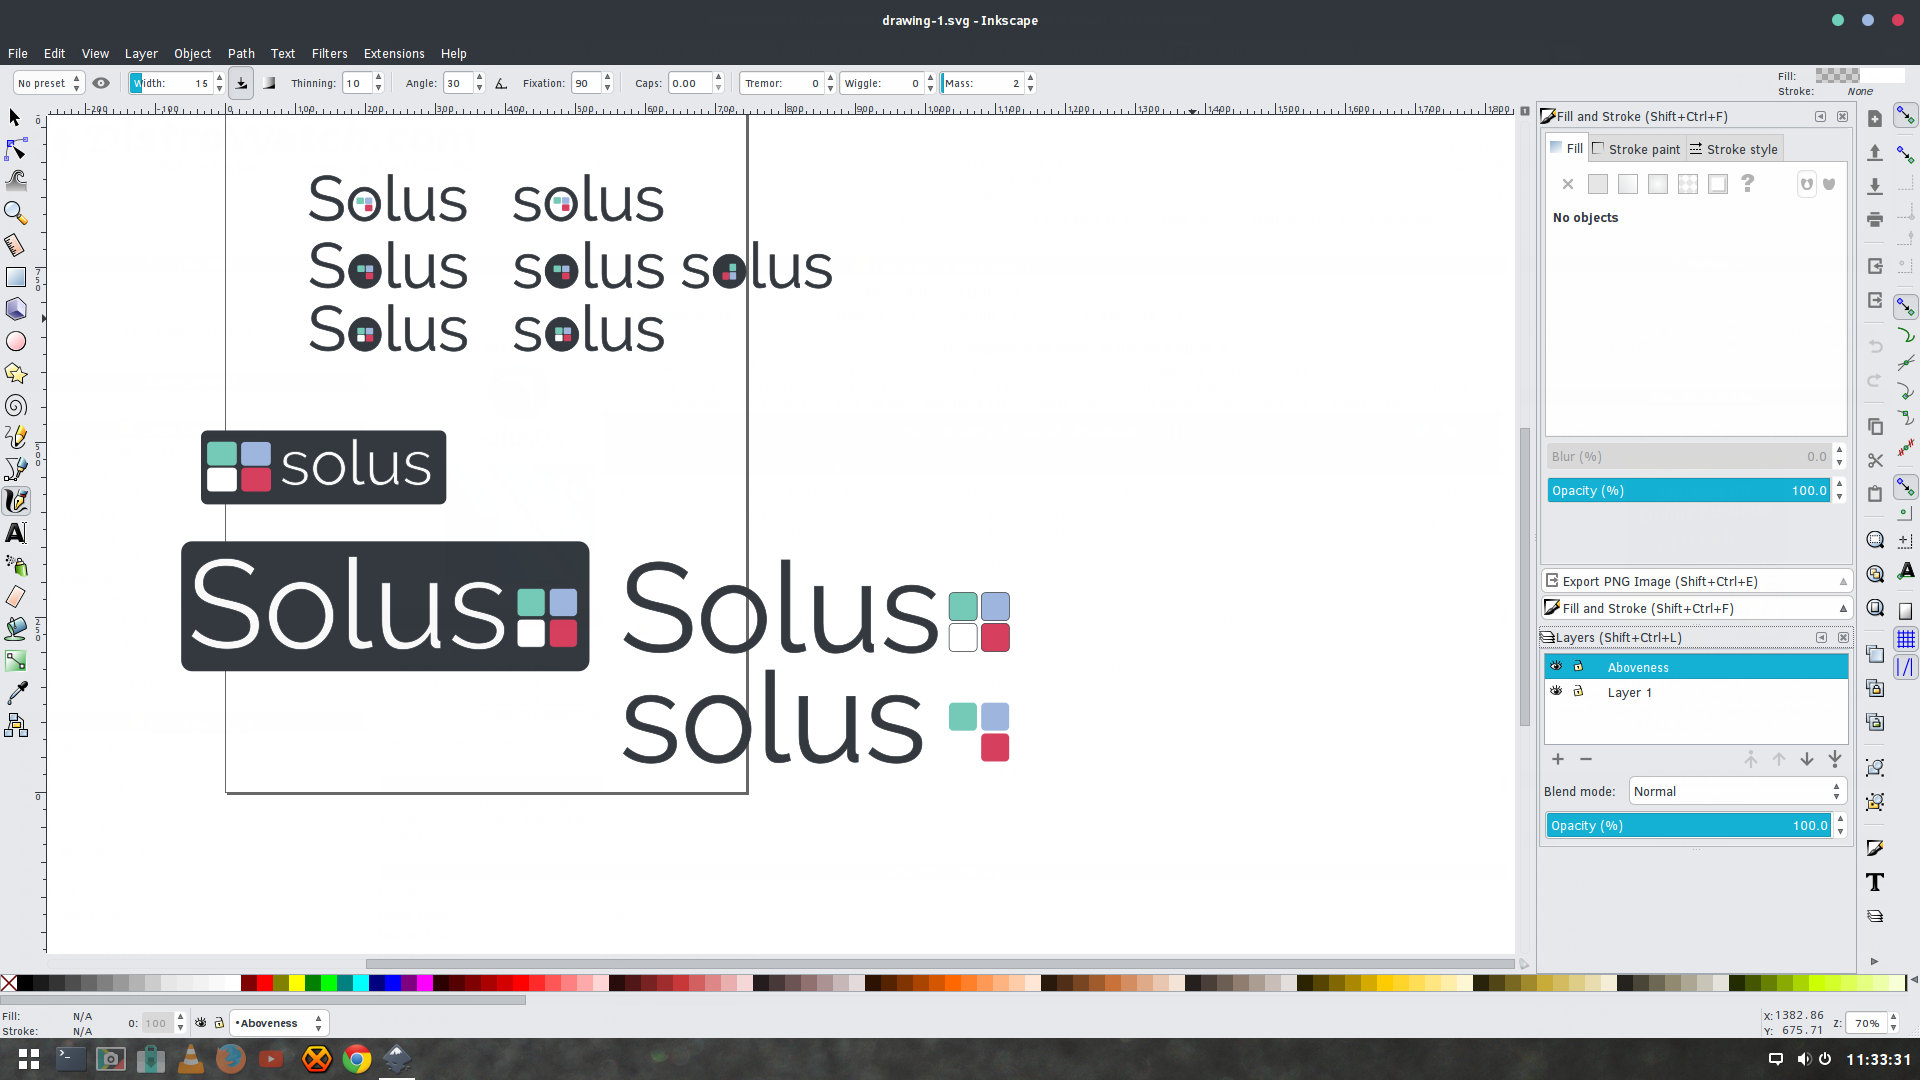This screenshot has width=1920, height=1080.
Task: Open the Aboveness layer selector in status bar
Action: click(279, 1023)
